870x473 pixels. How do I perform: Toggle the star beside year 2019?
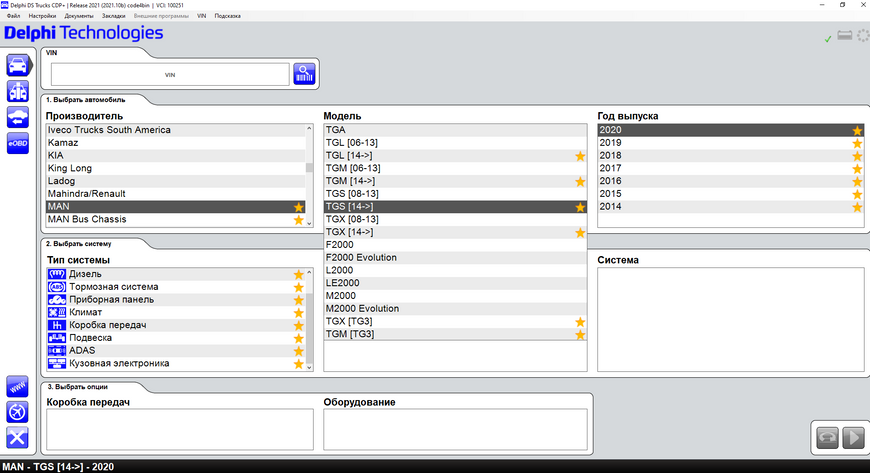coord(857,143)
